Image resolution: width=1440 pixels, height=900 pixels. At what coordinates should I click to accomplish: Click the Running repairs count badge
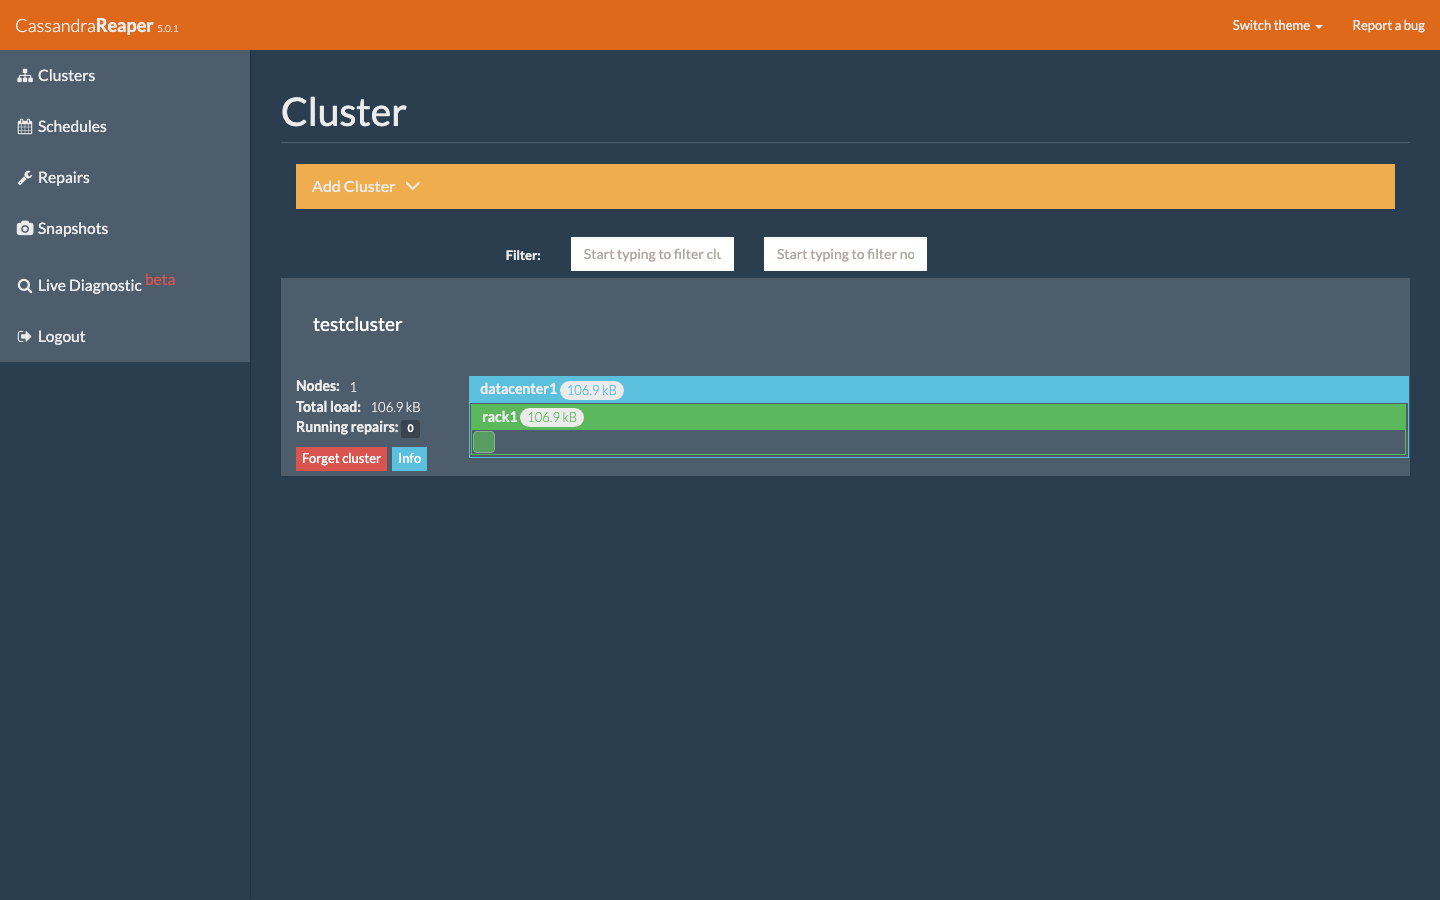coord(410,428)
